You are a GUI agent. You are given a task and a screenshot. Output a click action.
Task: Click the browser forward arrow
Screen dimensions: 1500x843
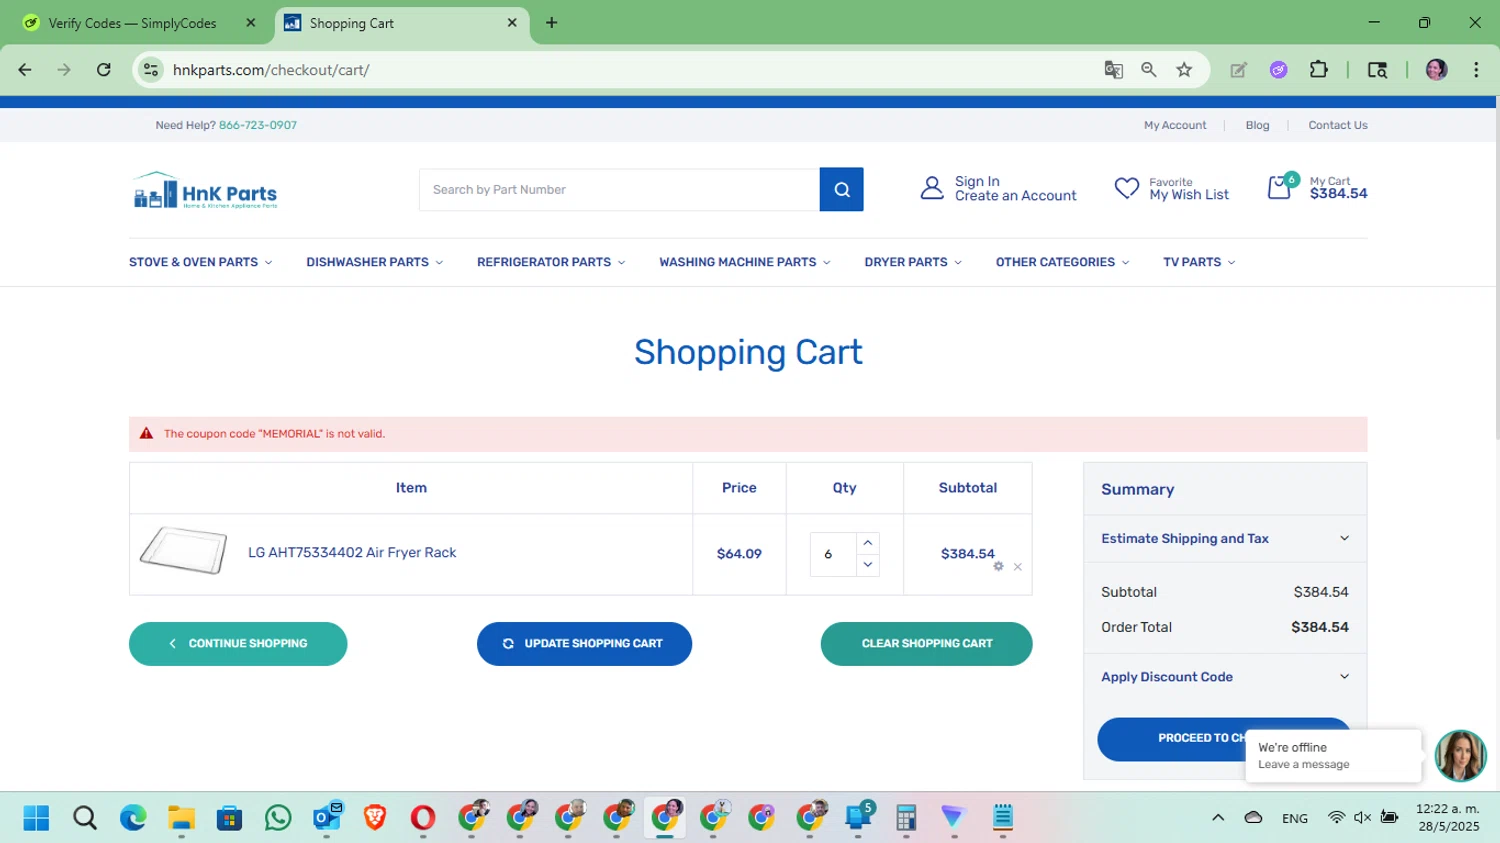64,70
